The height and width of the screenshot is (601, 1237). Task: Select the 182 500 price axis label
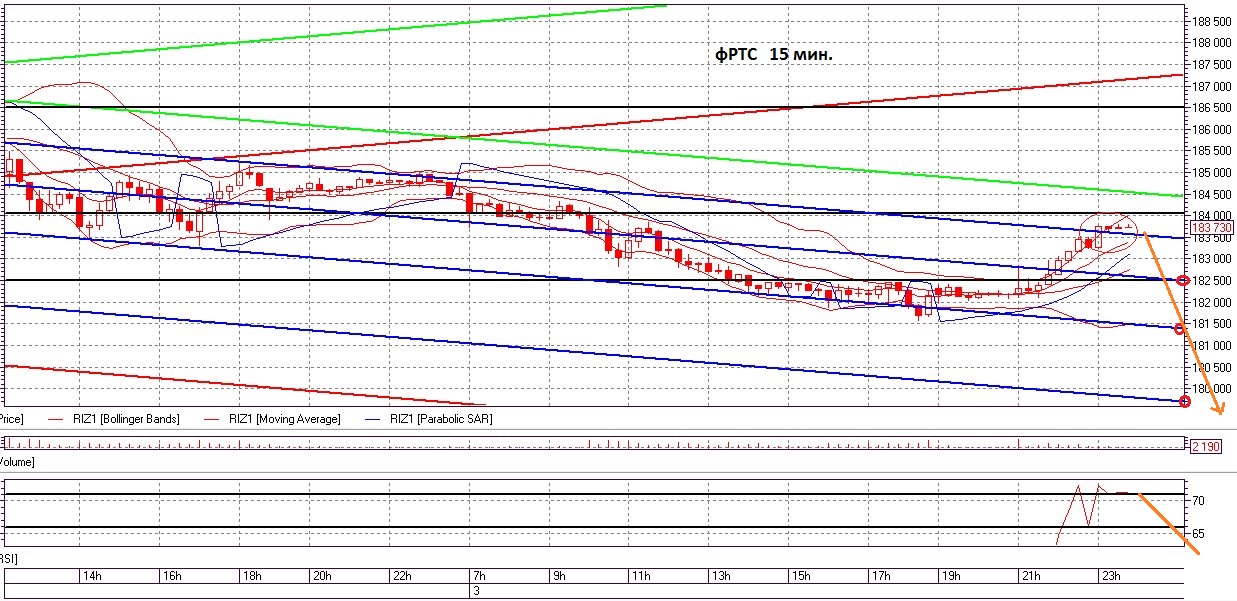pyautogui.click(x=1210, y=280)
